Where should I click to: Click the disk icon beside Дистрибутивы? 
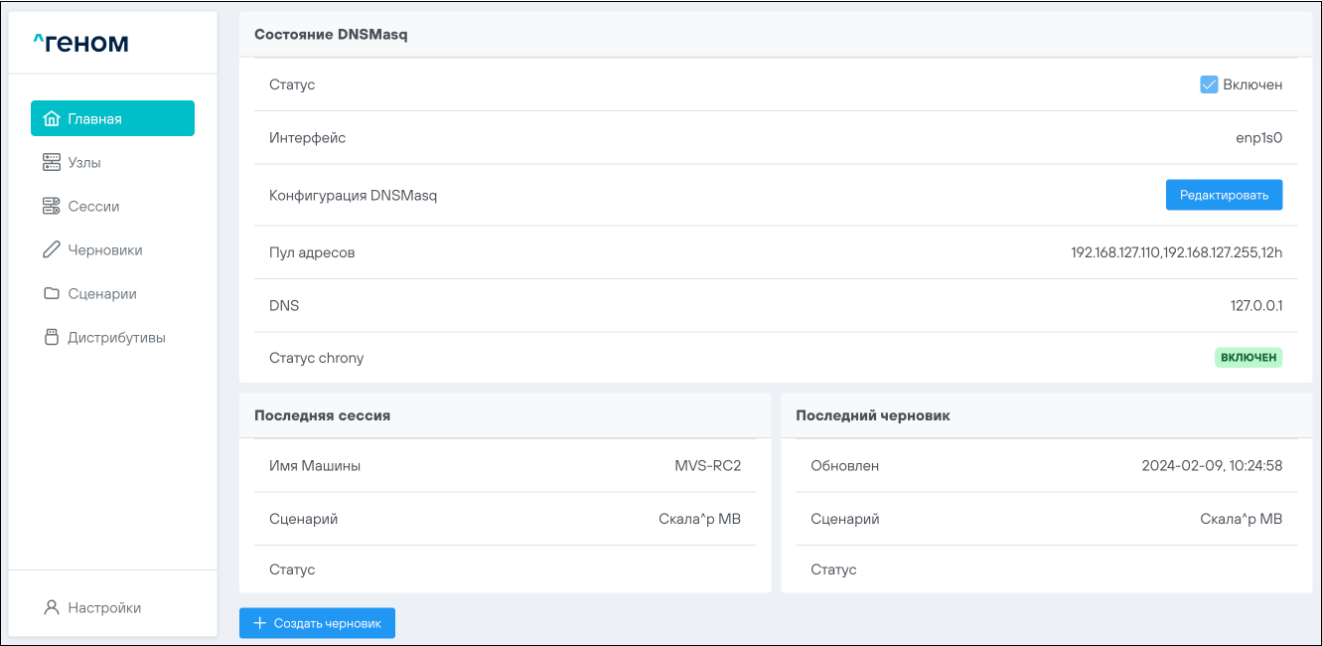tap(52, 337)
